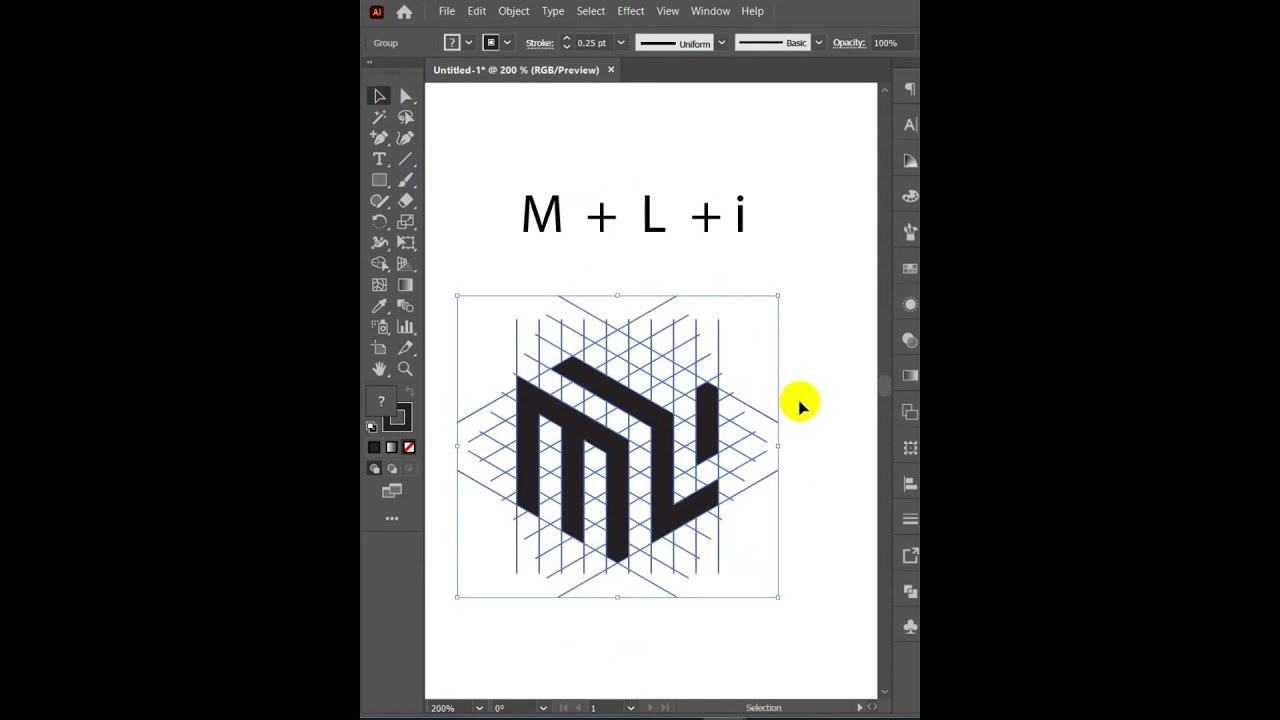Screen dimensions: 1280x720
Task: Pick the Shape Builder tool
Action: click(x=379, y=264)
